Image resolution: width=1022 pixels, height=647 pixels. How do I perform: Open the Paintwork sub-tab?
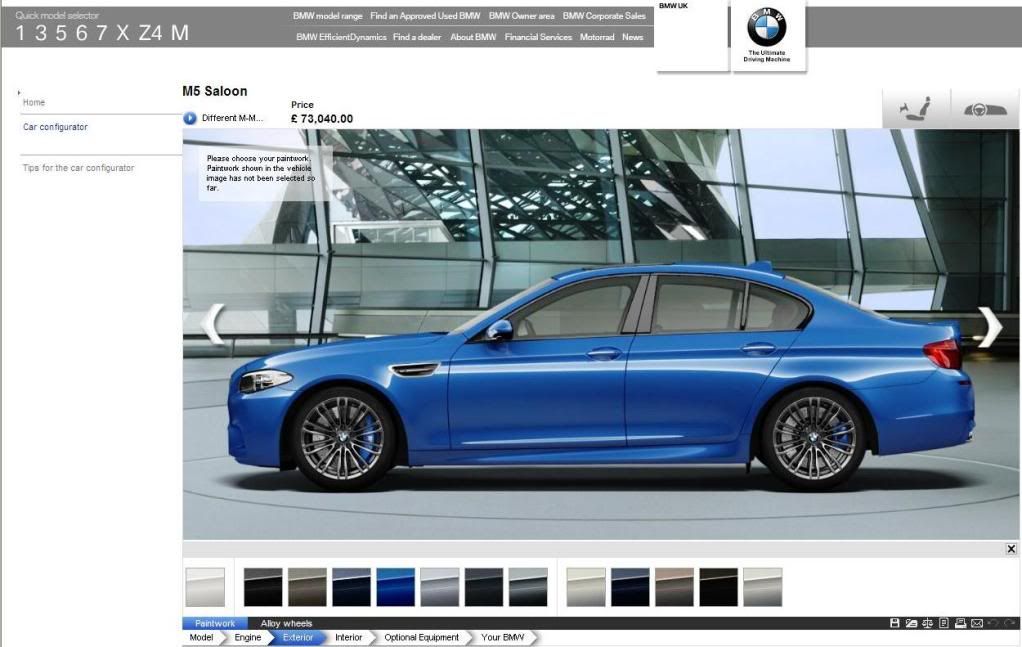click(x=215, y=624)
